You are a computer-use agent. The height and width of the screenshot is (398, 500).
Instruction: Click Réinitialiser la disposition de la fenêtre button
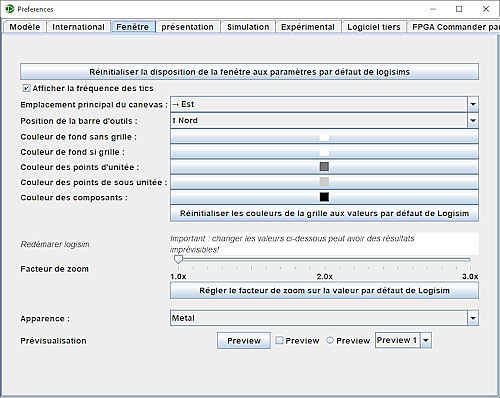click(x=249, y=72)
